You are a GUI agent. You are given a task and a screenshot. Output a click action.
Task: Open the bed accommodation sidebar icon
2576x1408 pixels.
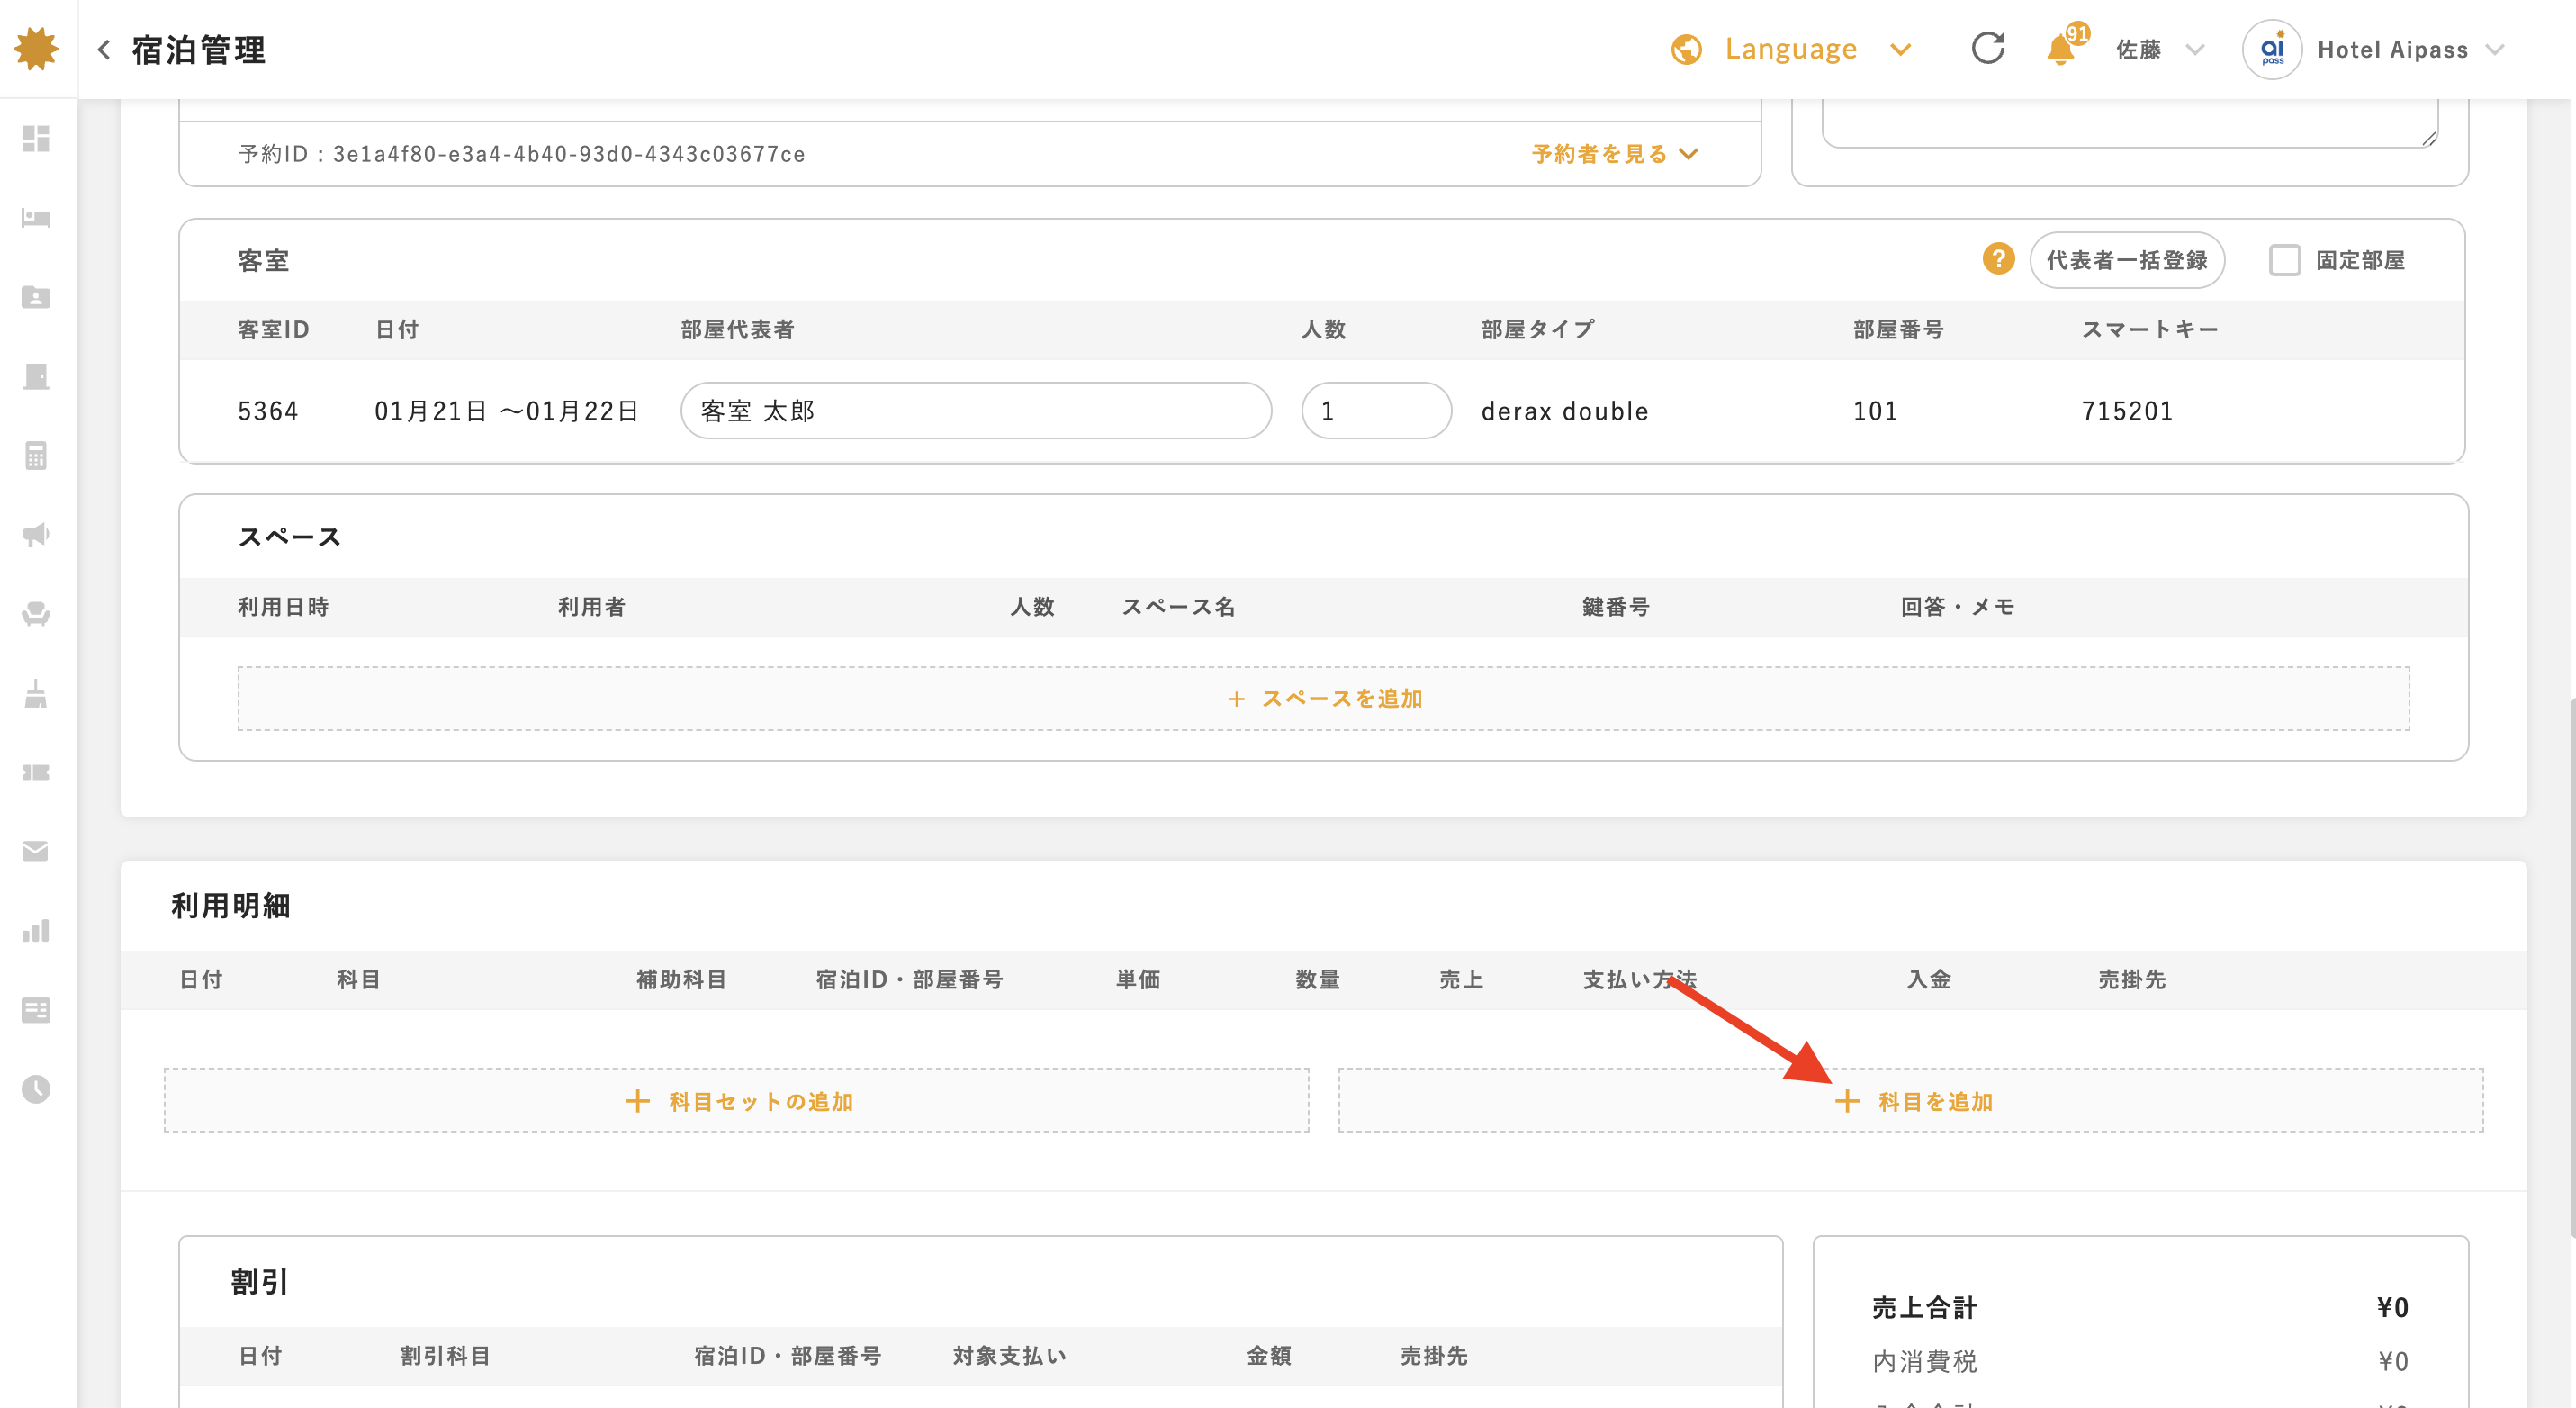point(36,217)
